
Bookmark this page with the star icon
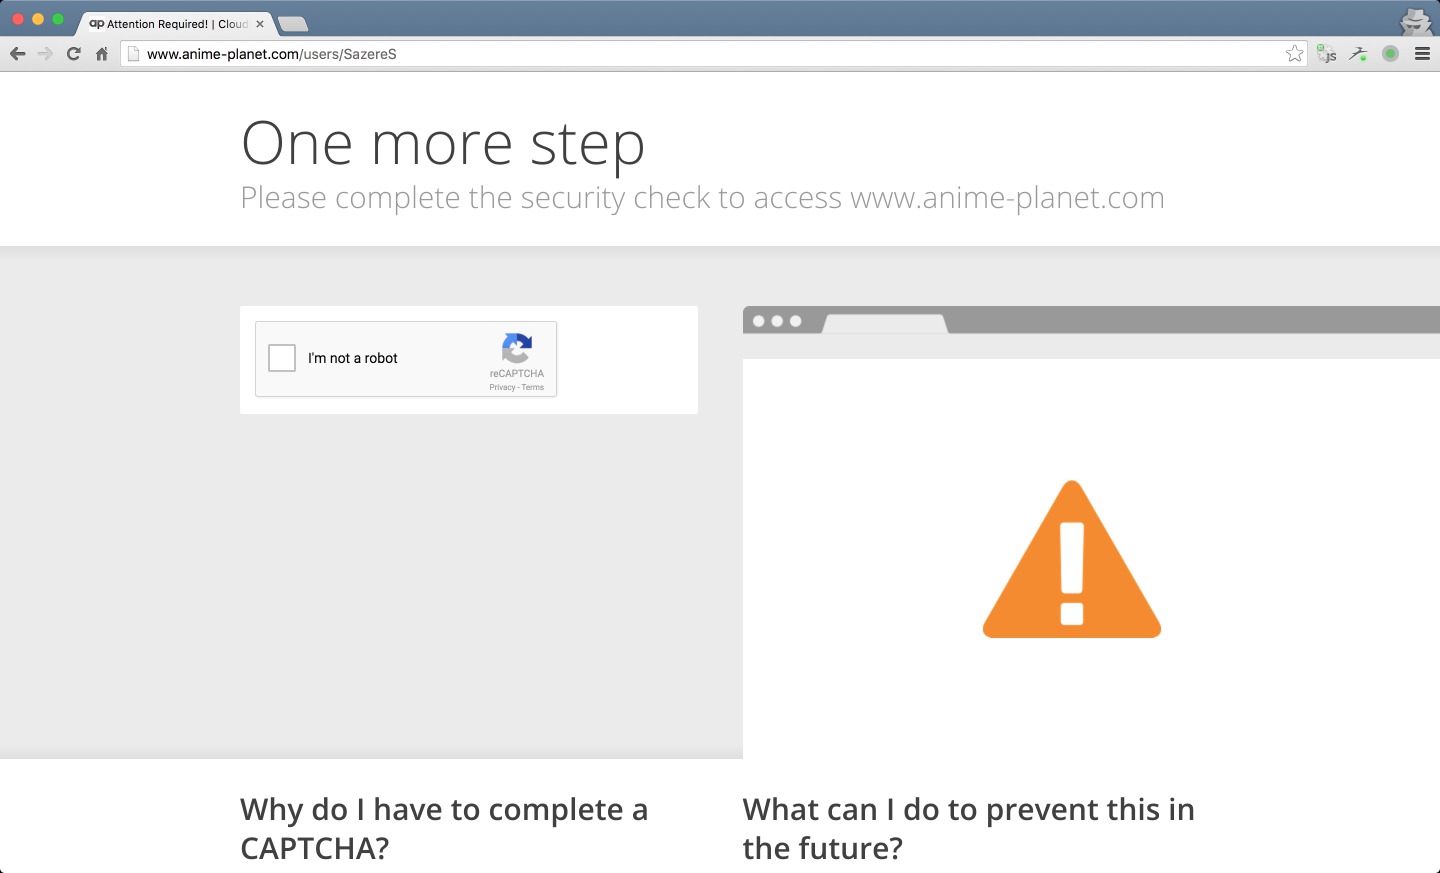pos(1295,54)
